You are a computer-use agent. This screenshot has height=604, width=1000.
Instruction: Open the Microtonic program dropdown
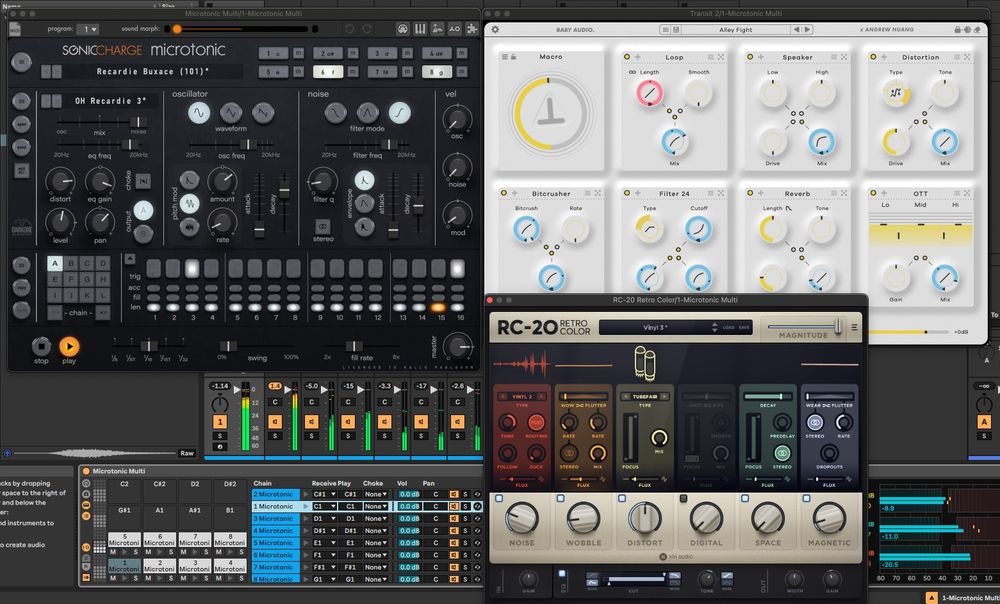[88, 29]
